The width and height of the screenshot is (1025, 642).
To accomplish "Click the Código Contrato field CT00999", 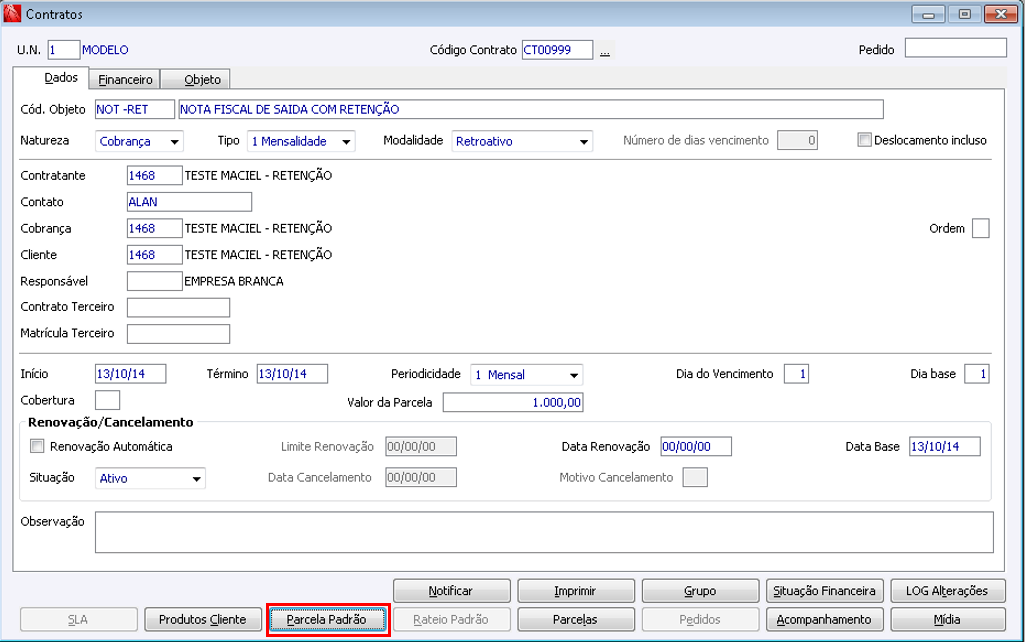I will (x=558, y=50).
